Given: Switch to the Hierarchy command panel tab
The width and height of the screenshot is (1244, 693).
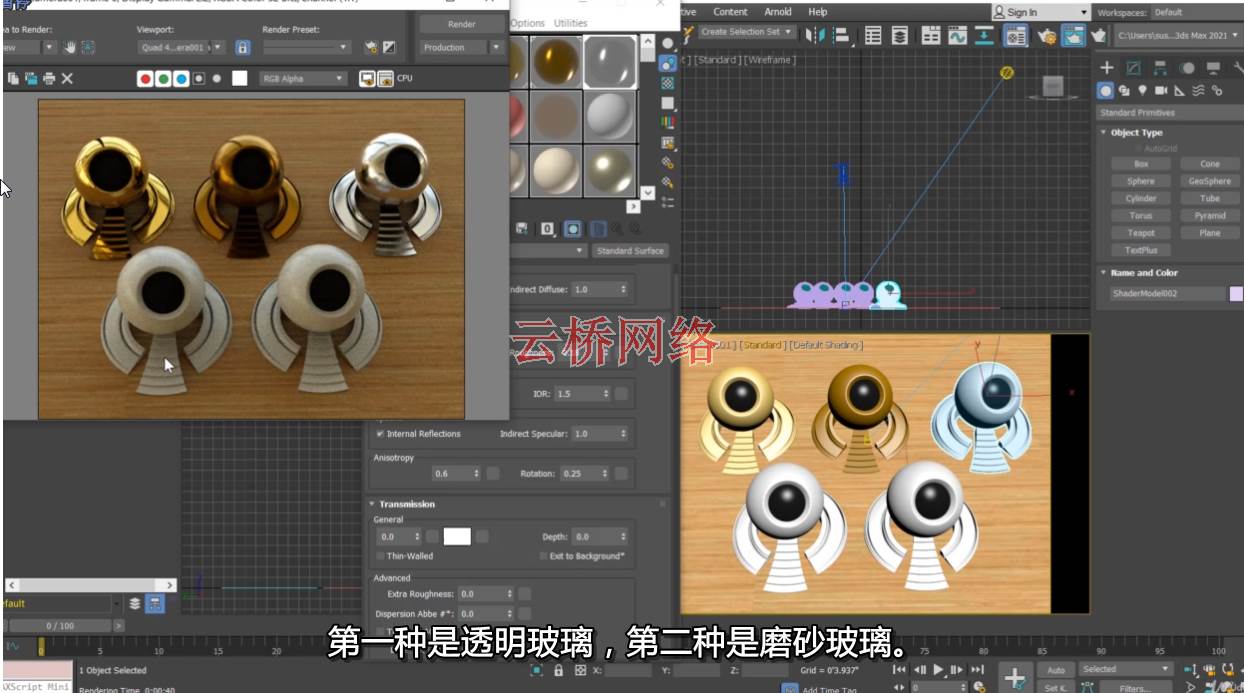Looking at the screenshot, I should click(1160, 68).
